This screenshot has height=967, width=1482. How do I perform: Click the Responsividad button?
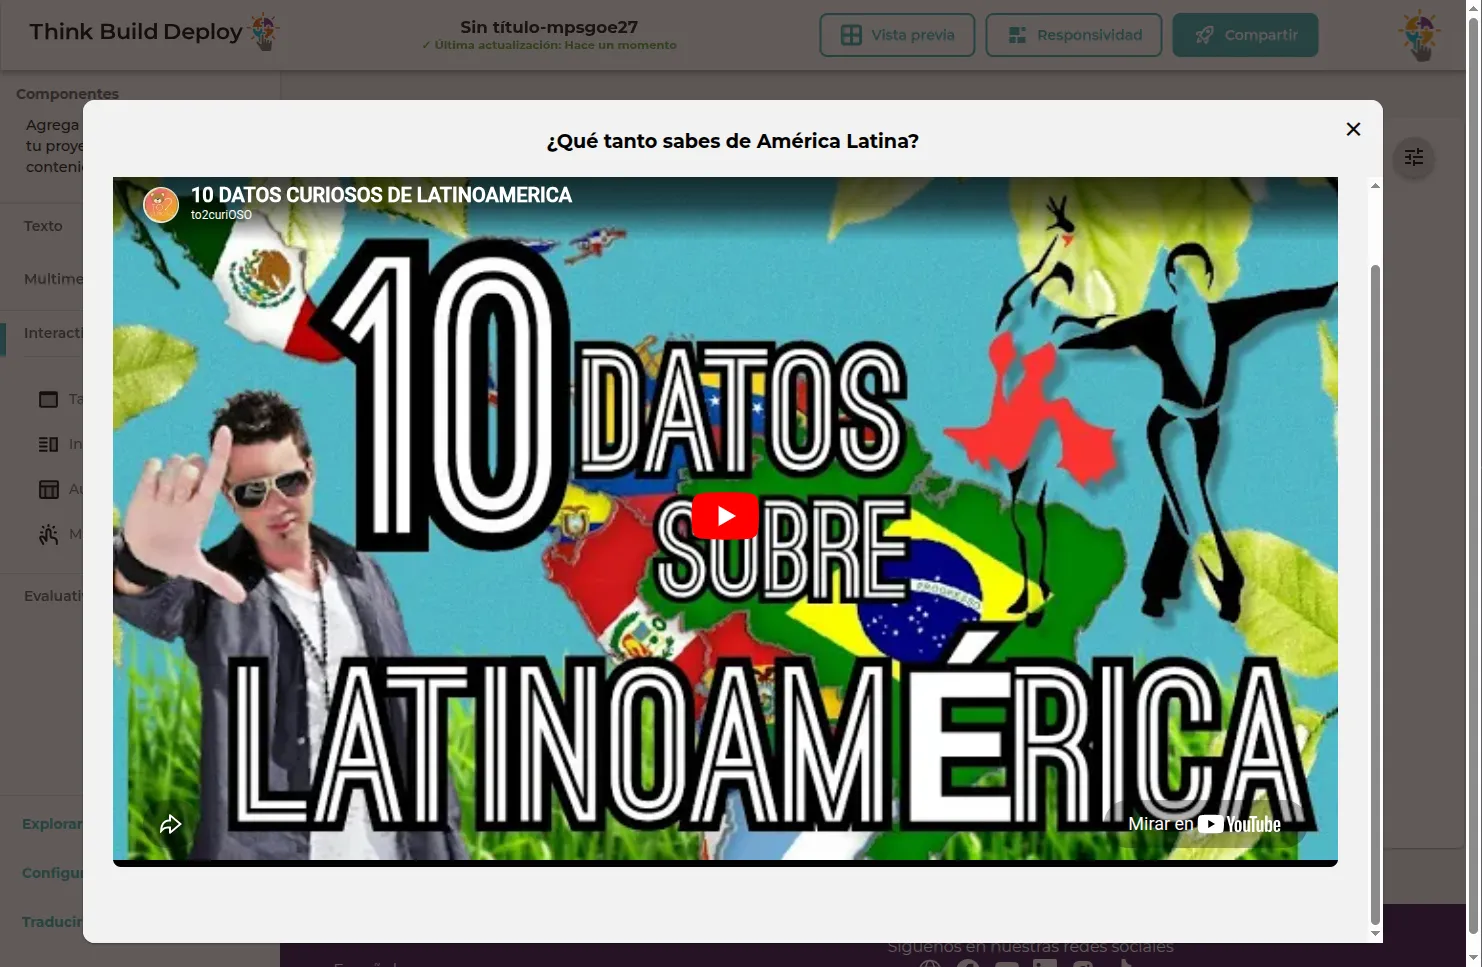click(x=1073, y=35)
